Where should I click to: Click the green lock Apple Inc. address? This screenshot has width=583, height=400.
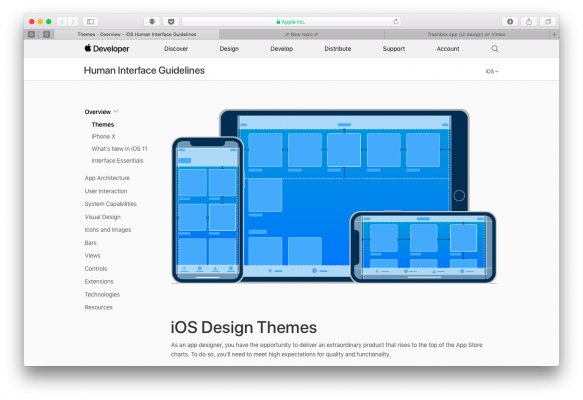291,22
